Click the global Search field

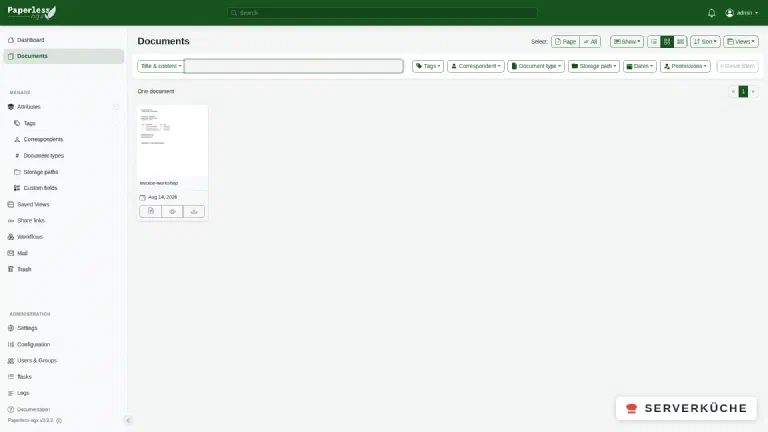click(382, 13)
